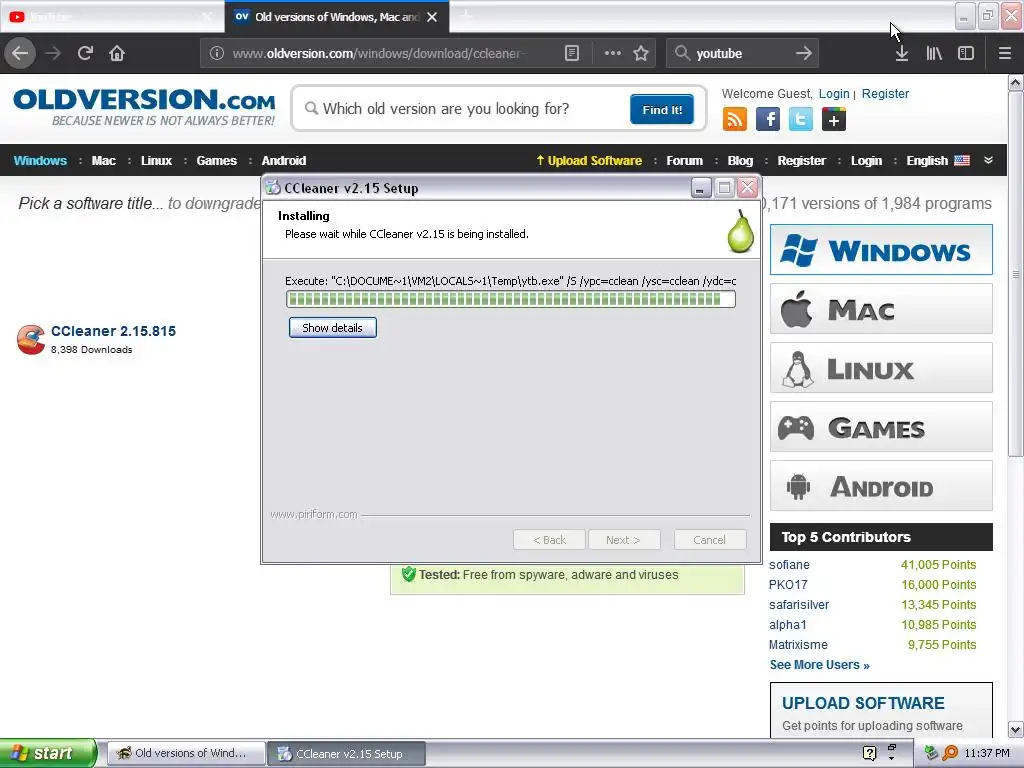Click the black plus share icon
The width and height of the screenshot is (1024, 768).
(x=834, y=120)
